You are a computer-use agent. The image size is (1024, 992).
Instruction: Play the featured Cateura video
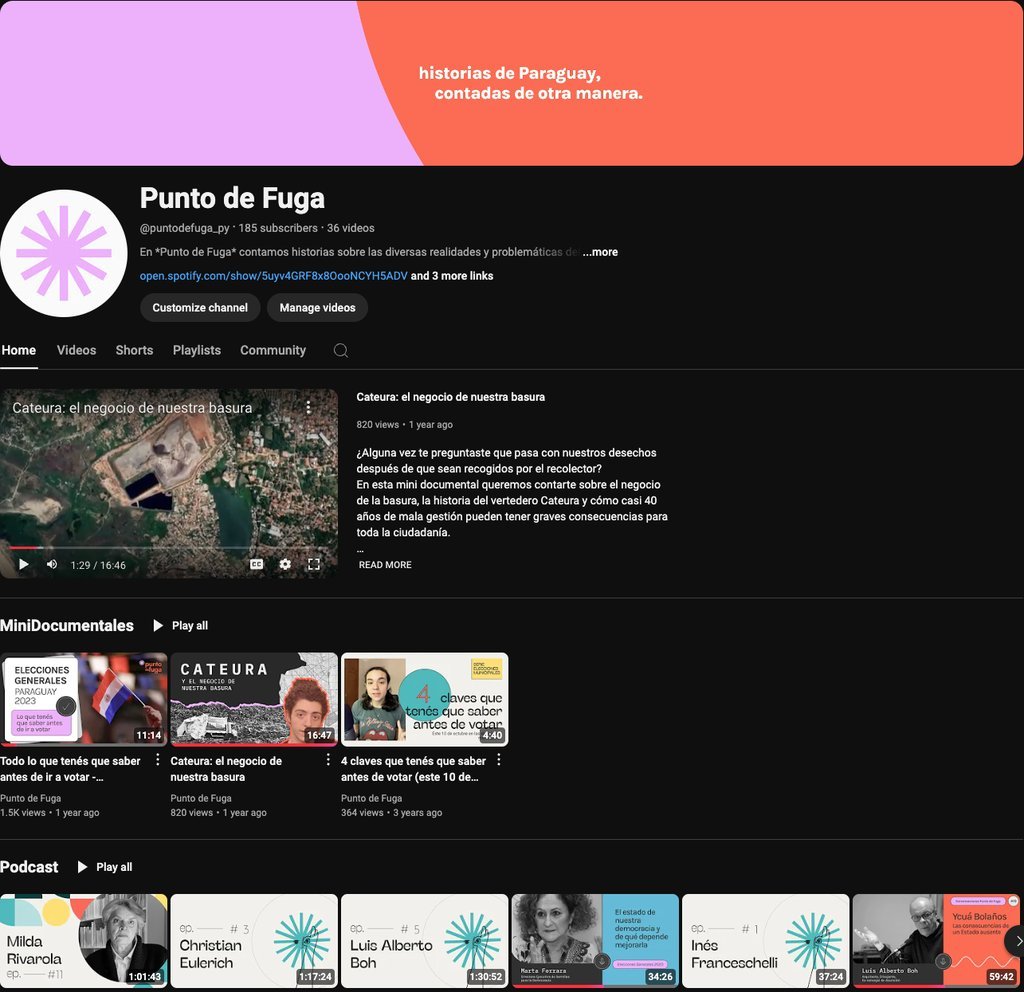click(x=24, y=564)
